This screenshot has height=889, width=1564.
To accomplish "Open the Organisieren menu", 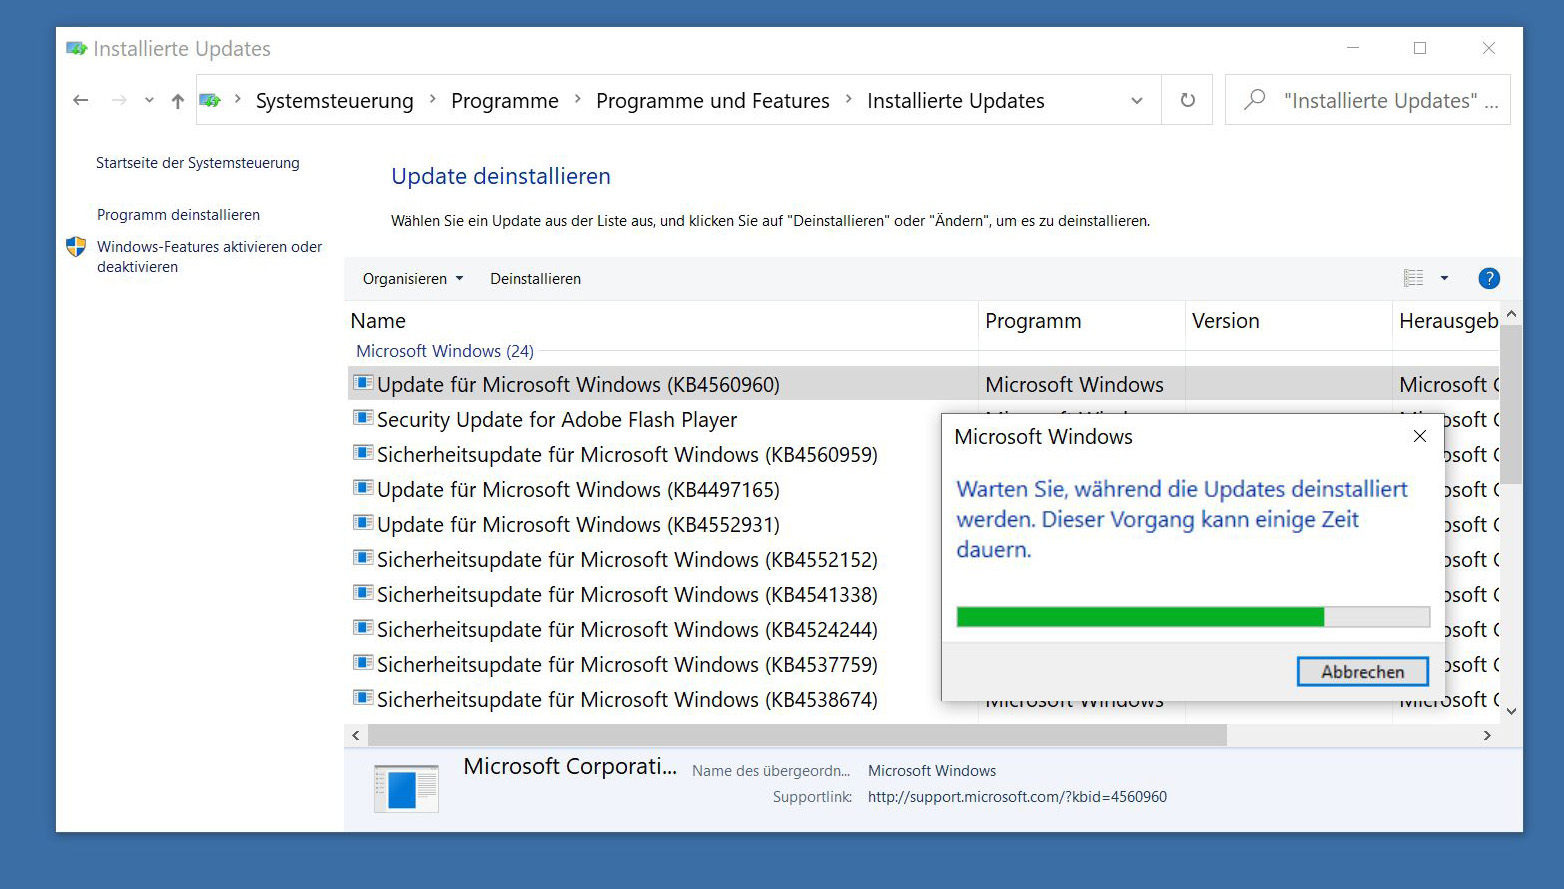I will coord(413,279).
